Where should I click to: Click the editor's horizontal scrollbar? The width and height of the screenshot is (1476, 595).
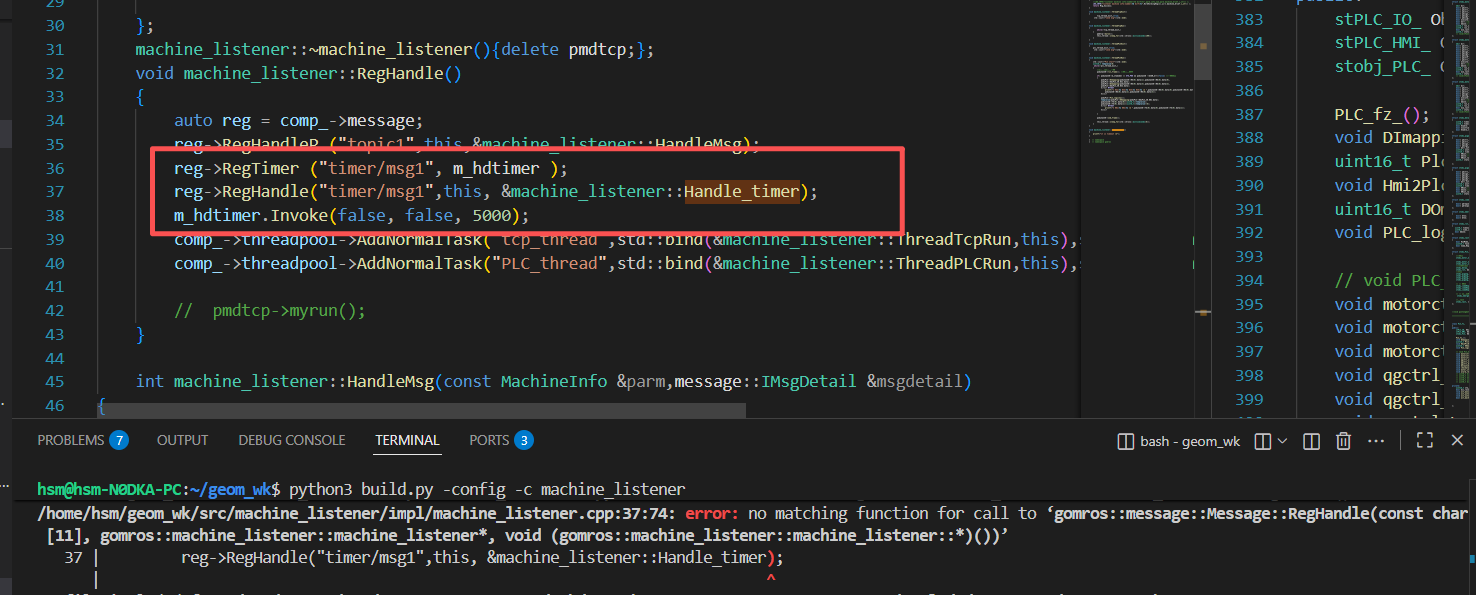(420, 410)
